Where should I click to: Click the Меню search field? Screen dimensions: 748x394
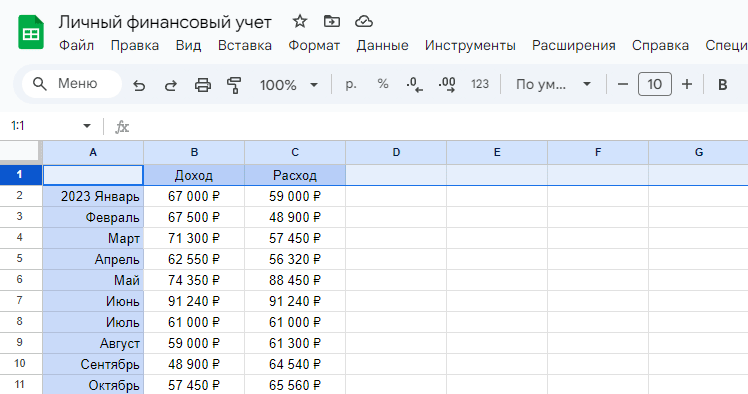point(72,84)
